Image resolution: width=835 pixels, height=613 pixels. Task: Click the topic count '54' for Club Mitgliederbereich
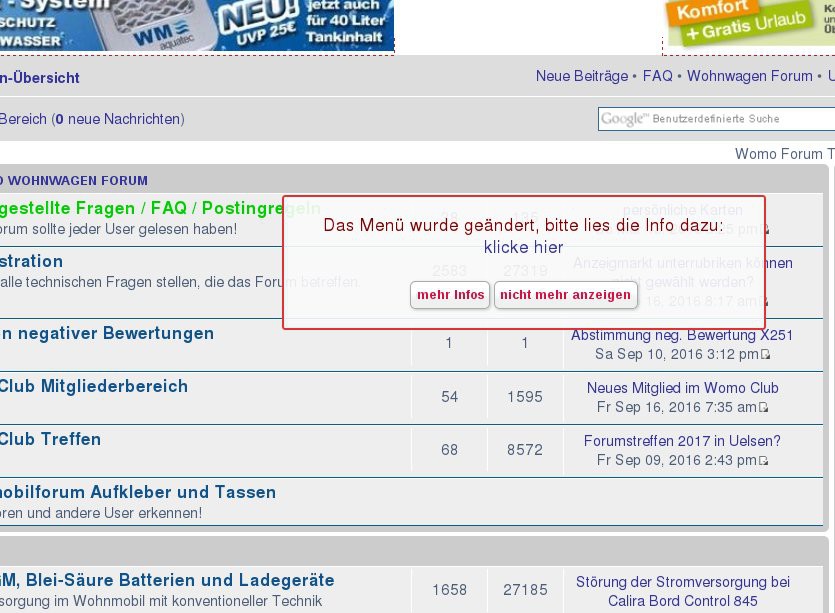pyautogui.click(x=449, y=397)
